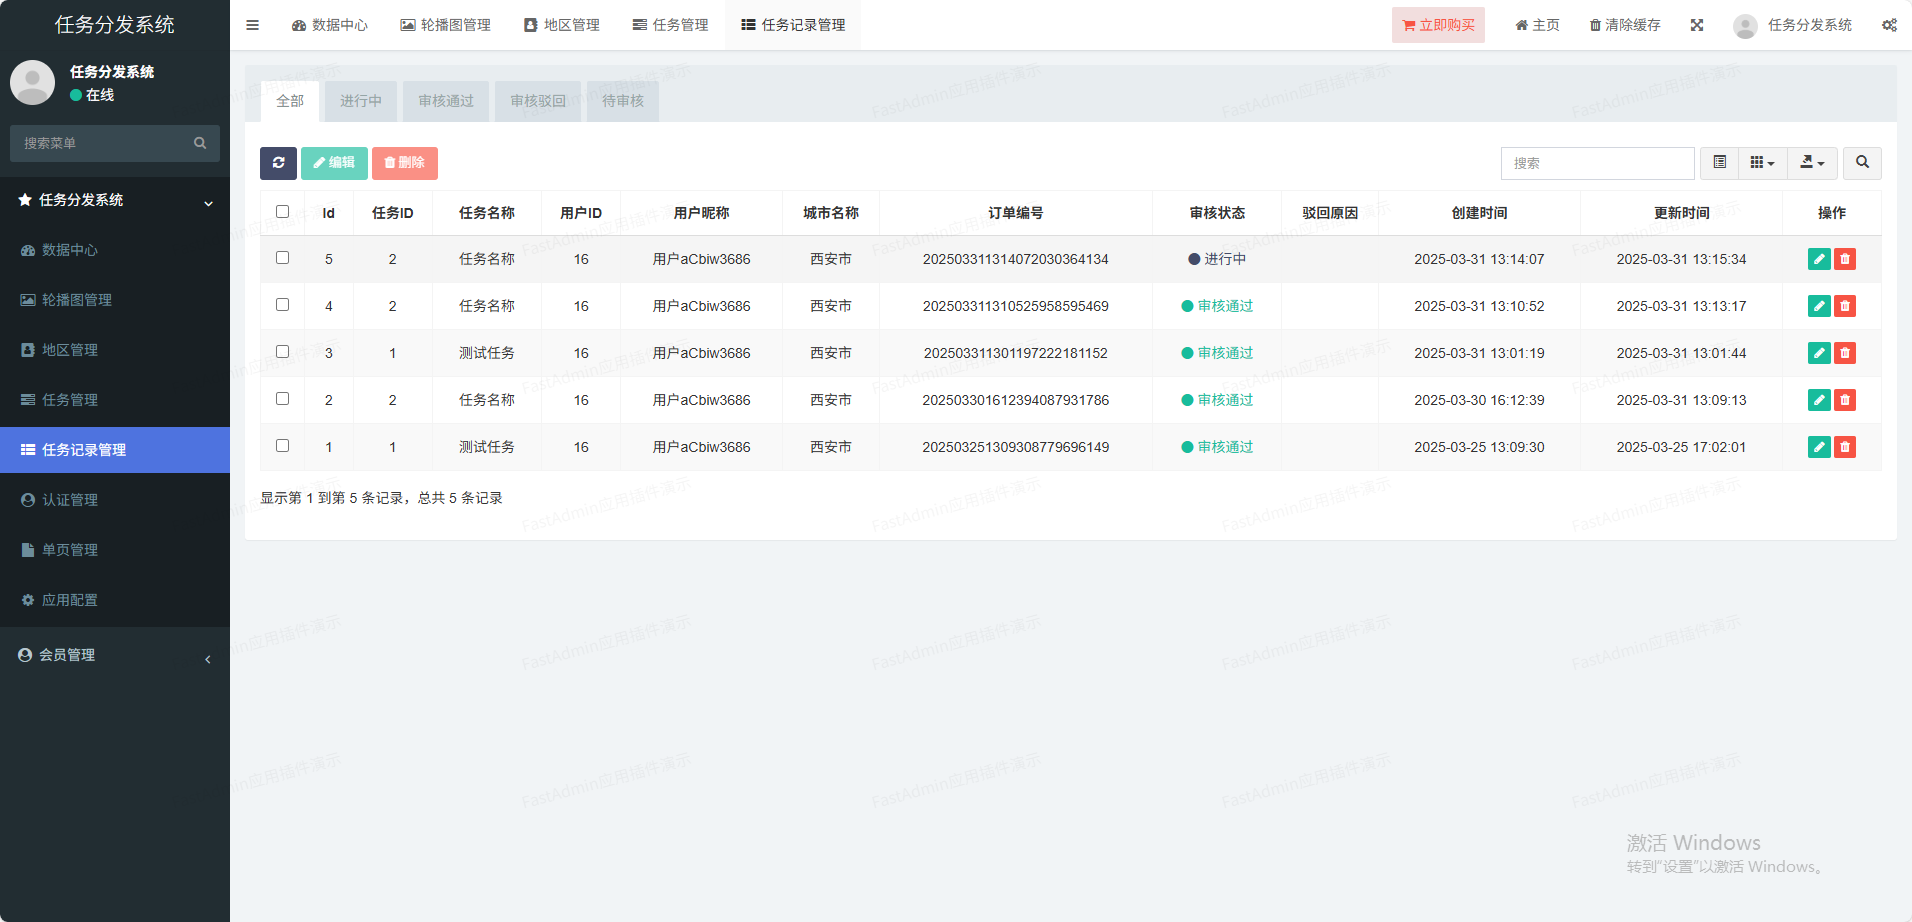Click the table 搜索 input field
The image size is (1912, 922).
pyautogui.click(x=1597, y=163)
